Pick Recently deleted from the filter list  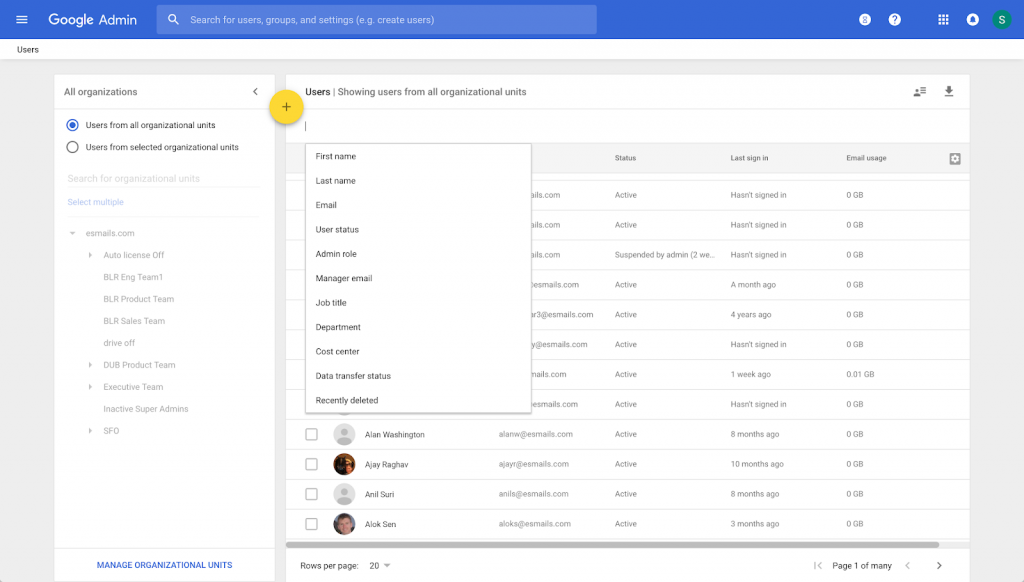[346, 401]
